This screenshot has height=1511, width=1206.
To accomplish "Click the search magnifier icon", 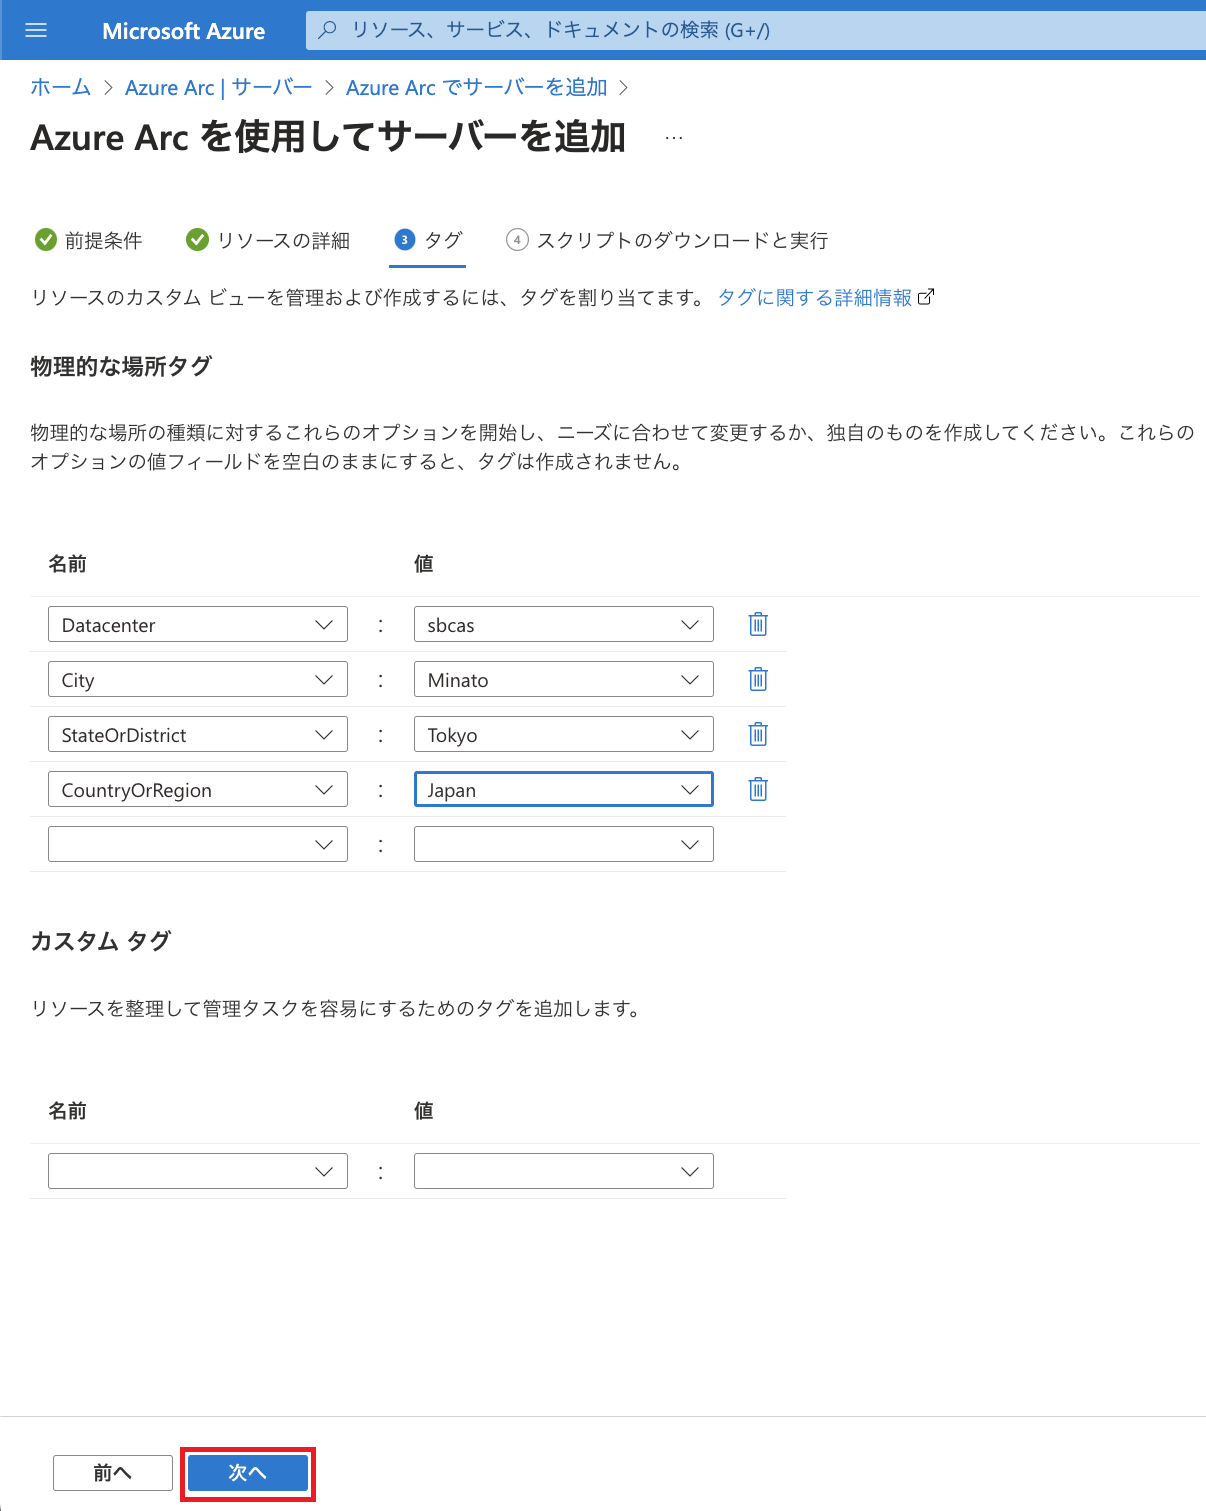I will [327, 30].
